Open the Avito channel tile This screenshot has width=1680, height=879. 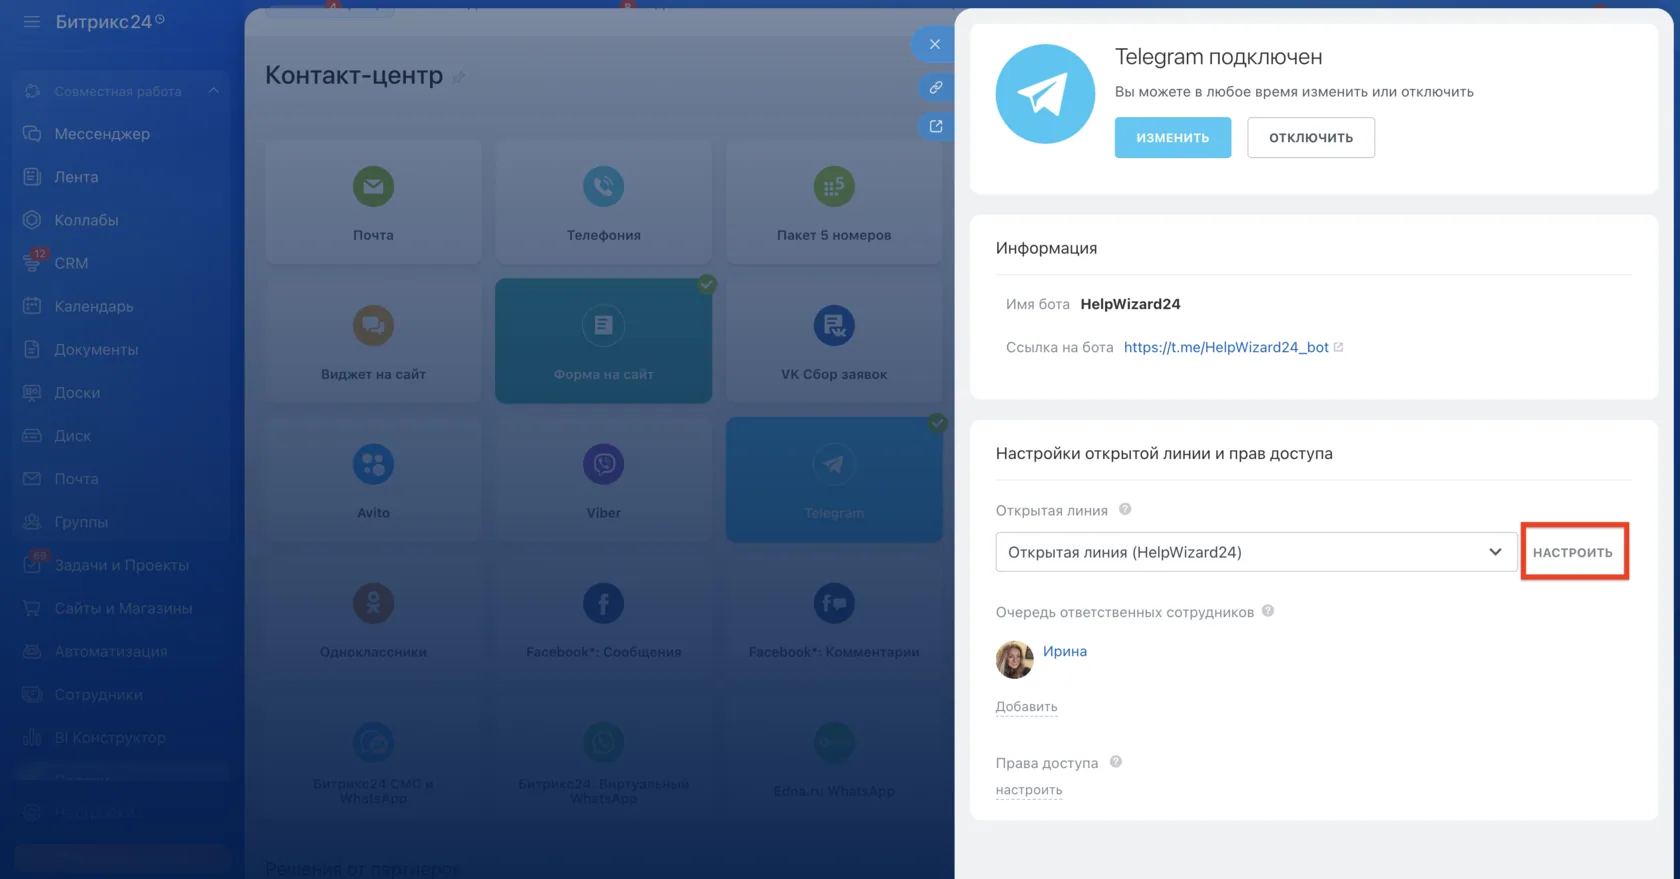click(373, 480)
